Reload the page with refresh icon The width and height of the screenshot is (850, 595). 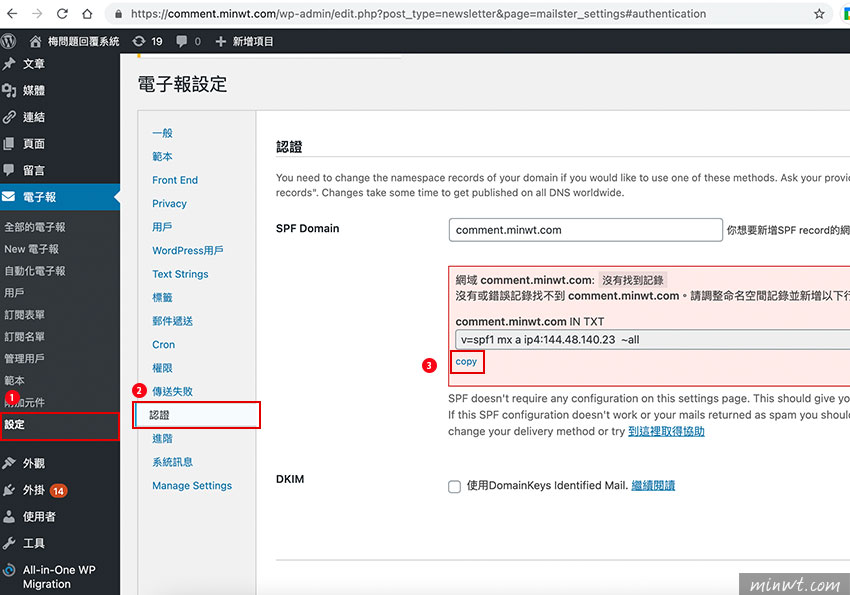62,14
